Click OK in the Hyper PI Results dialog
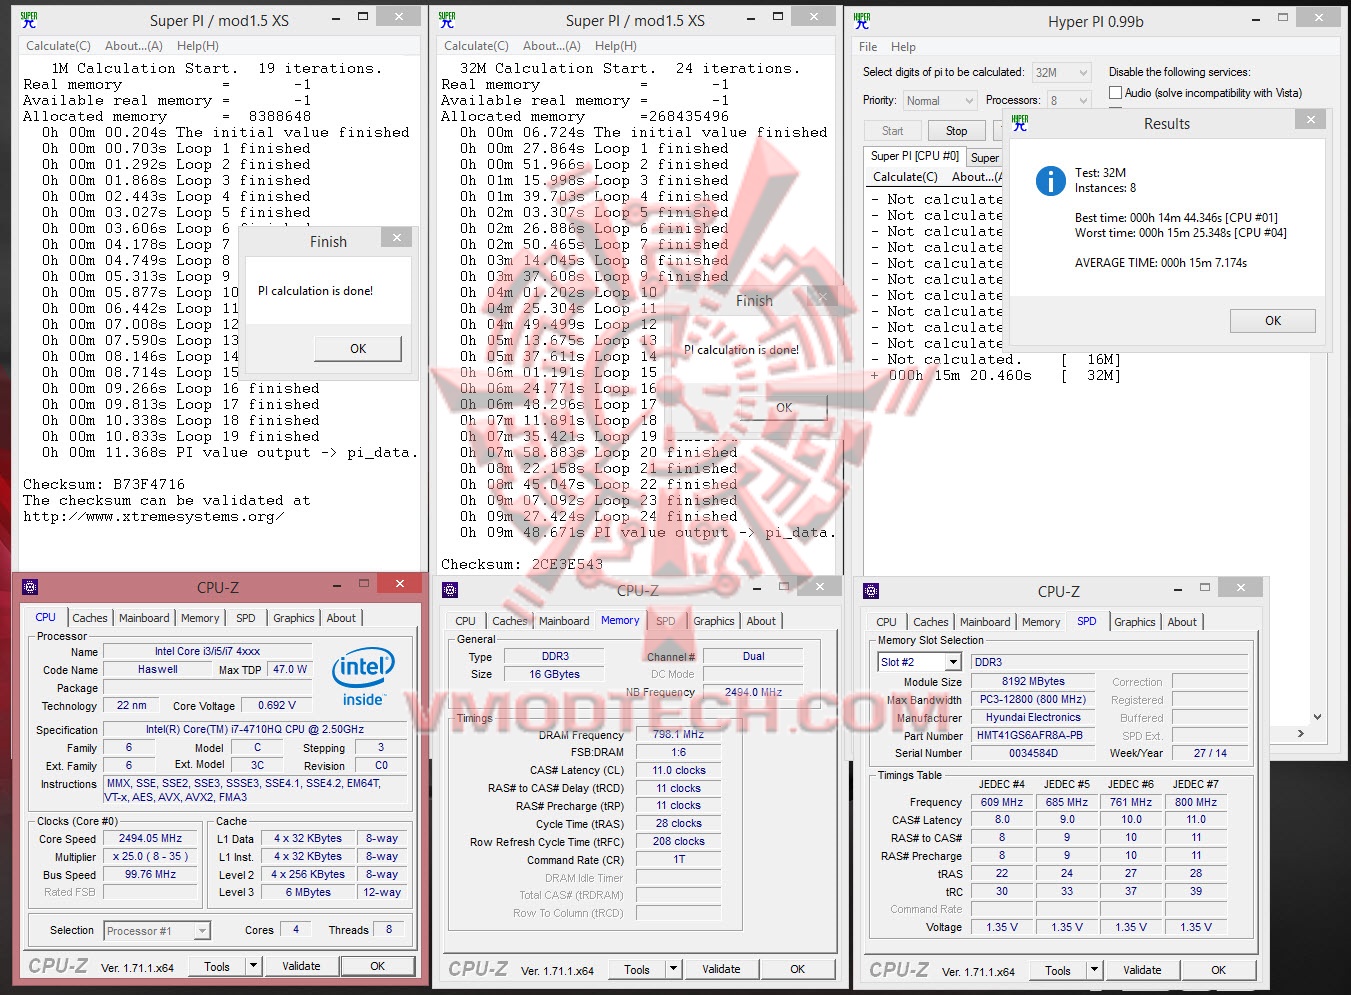1351x995 pixels. pyautogui.click(x=1272, y=321)
